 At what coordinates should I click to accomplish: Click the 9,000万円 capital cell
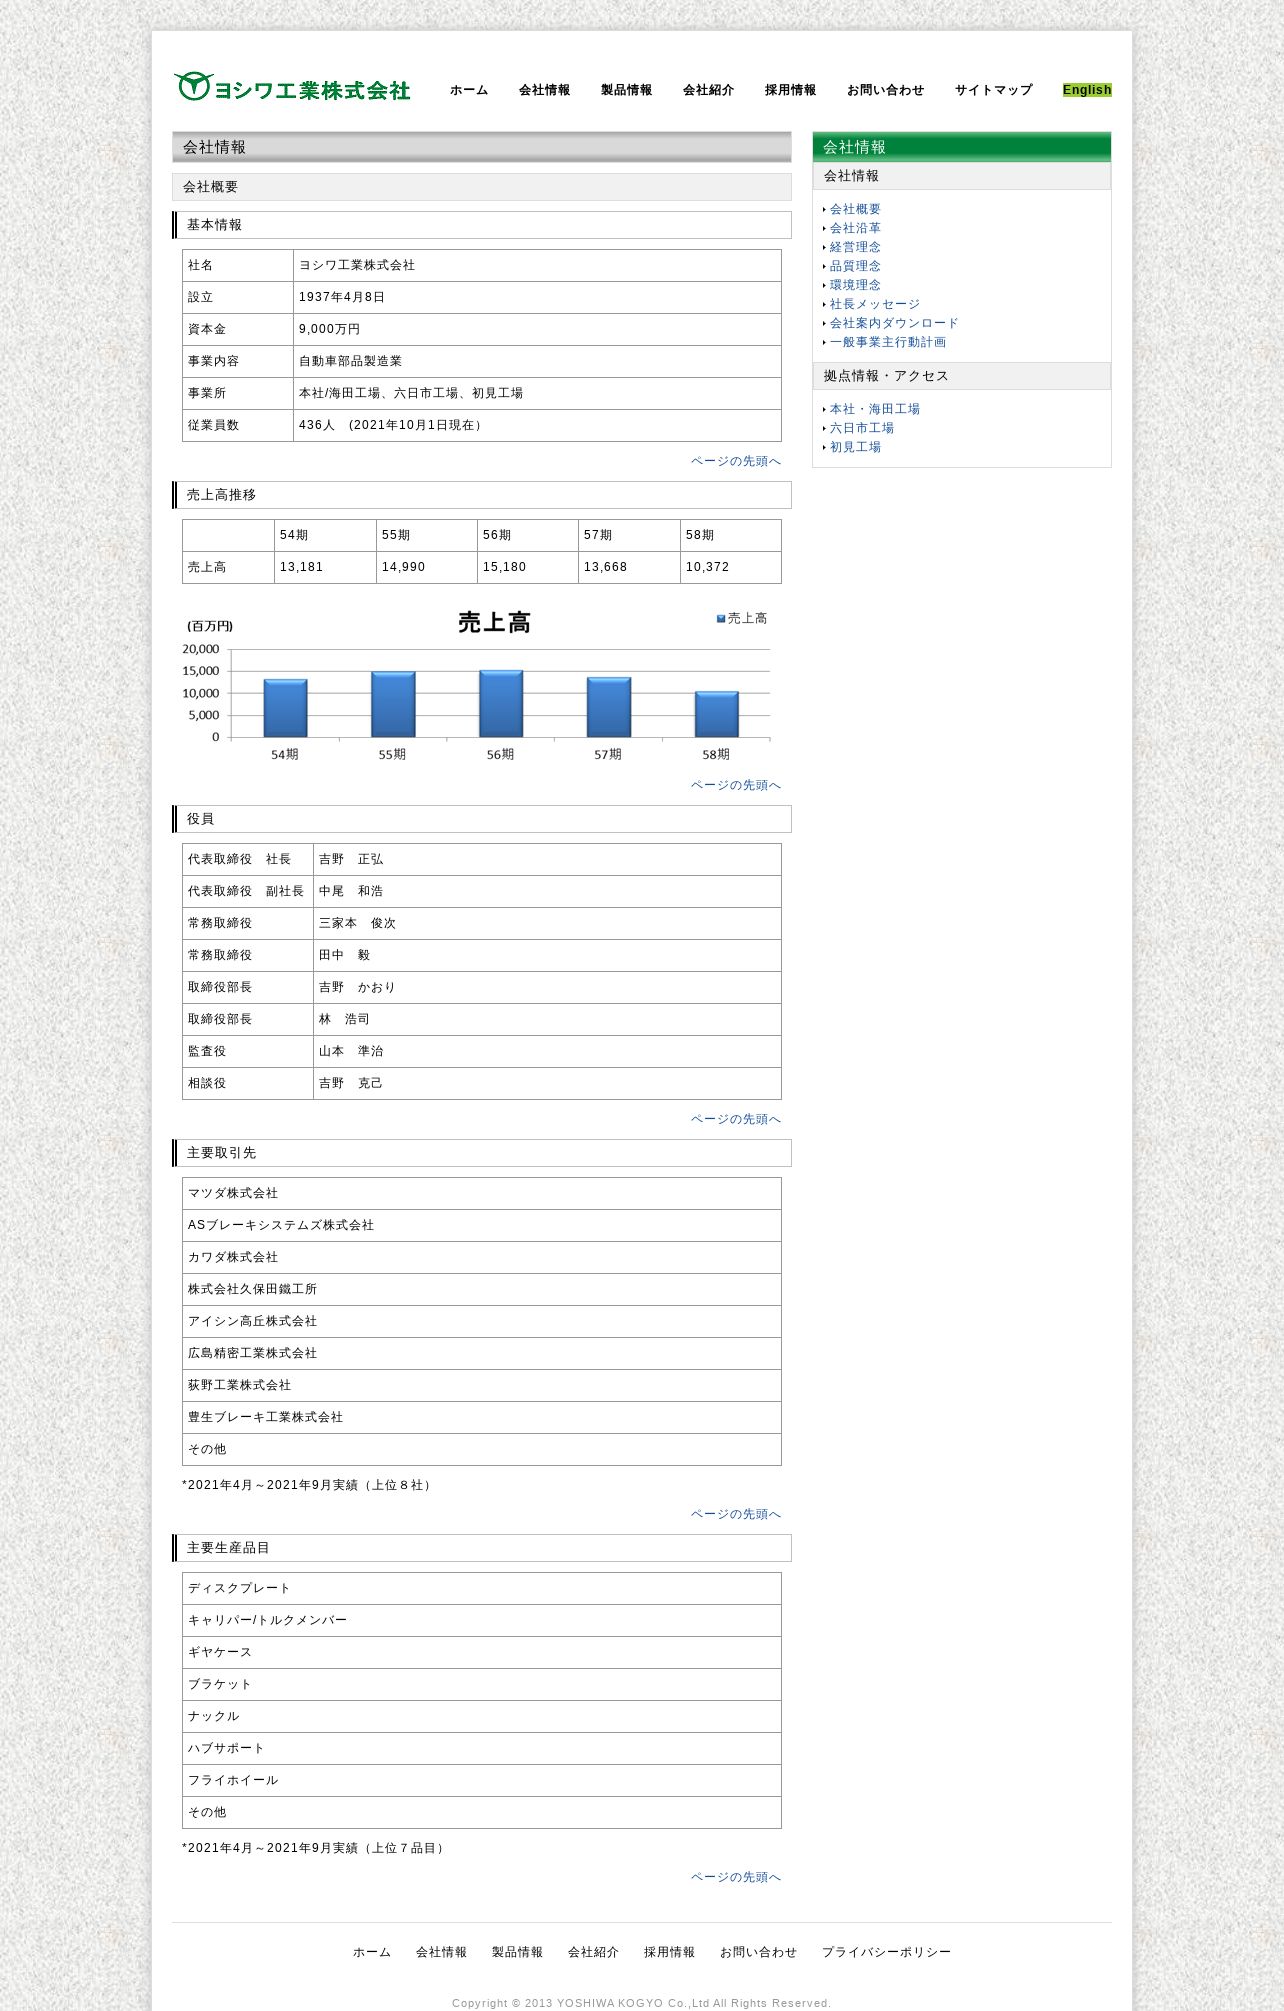(x=537, y=329)
